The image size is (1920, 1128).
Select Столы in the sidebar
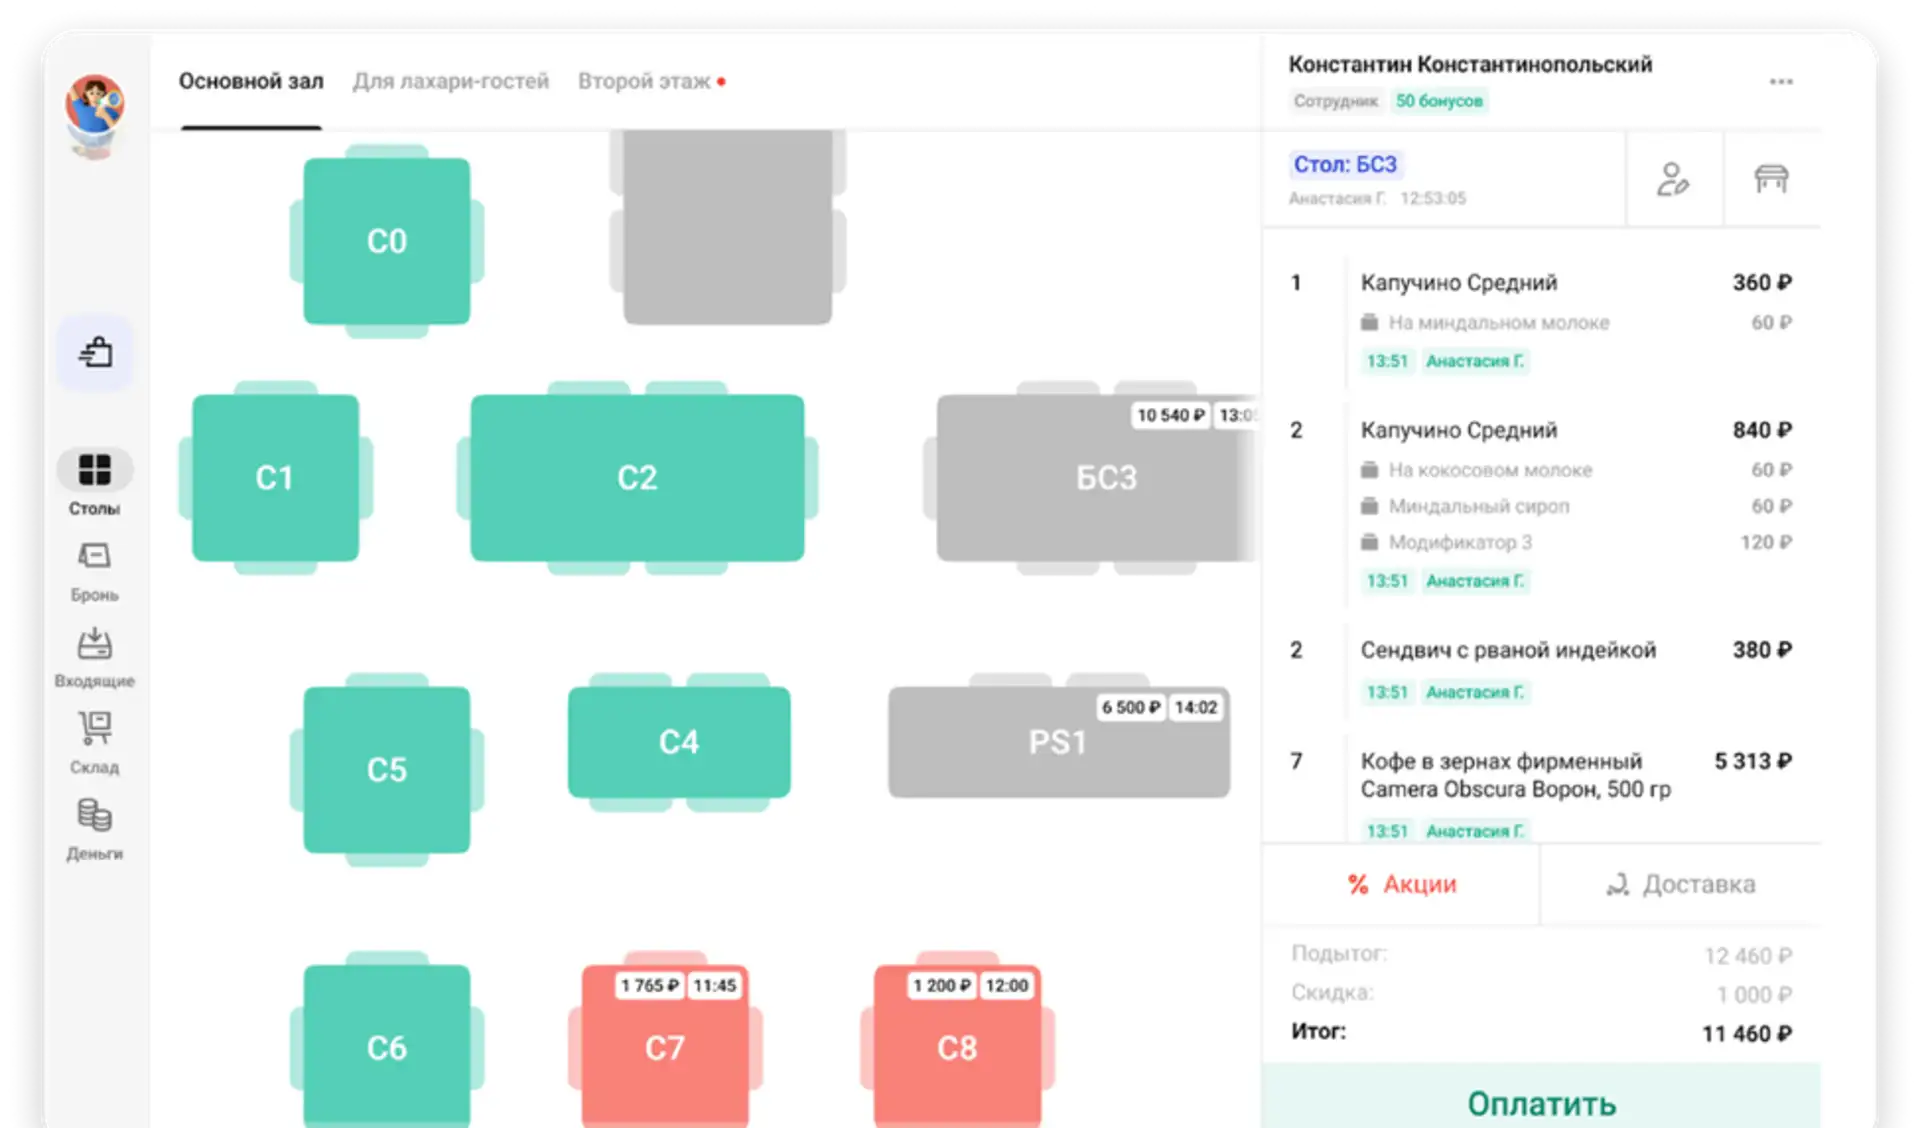pos(94,483)
